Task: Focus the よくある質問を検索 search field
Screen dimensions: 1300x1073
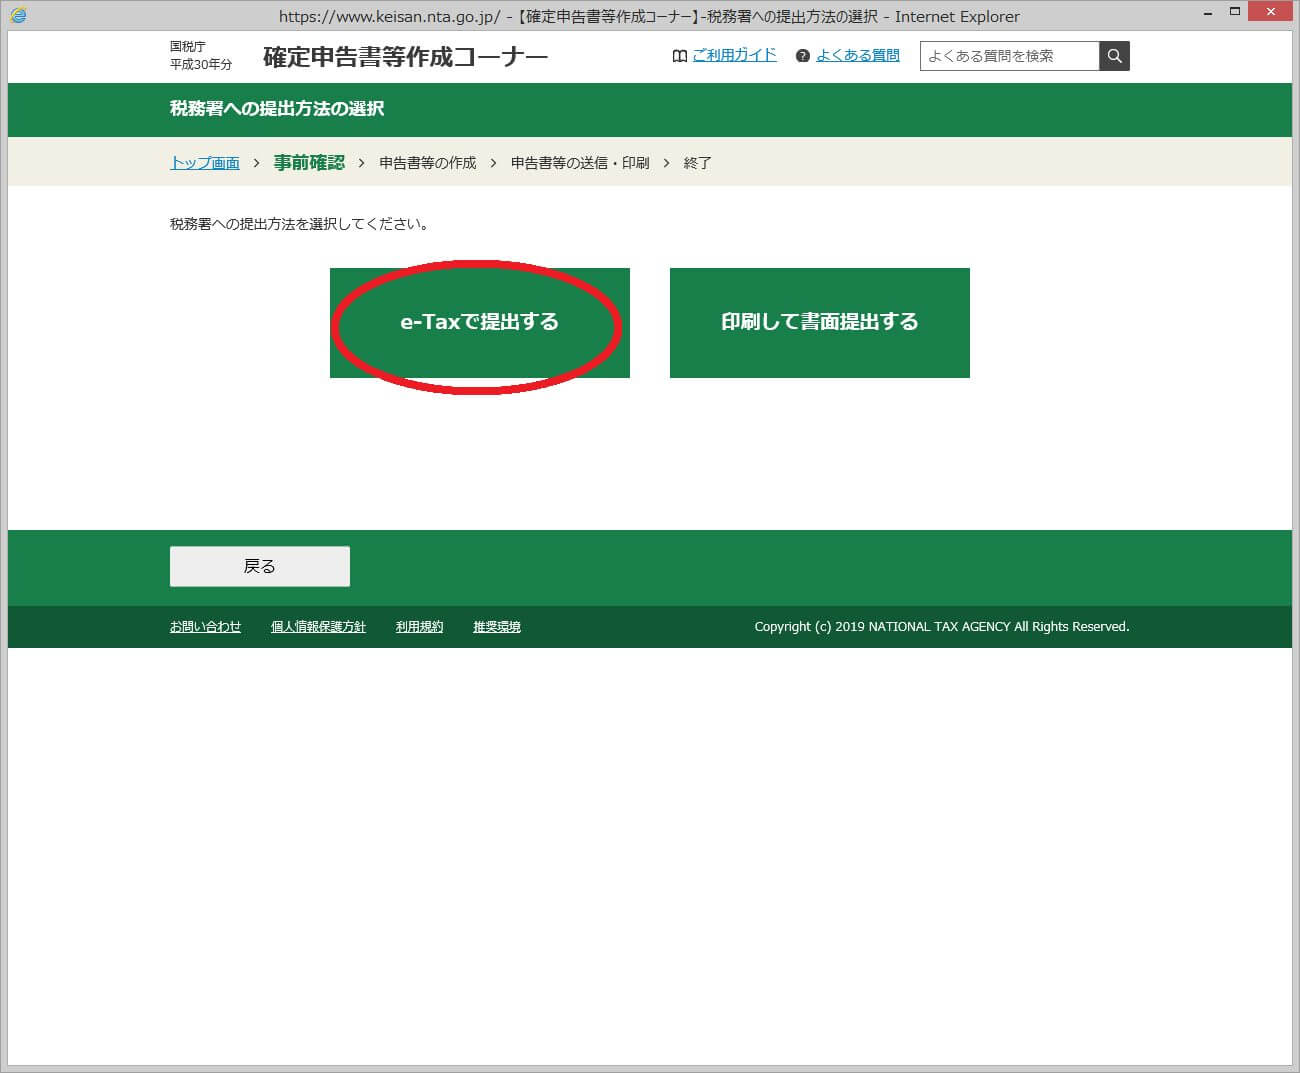Action: [x=1008, y=56]
